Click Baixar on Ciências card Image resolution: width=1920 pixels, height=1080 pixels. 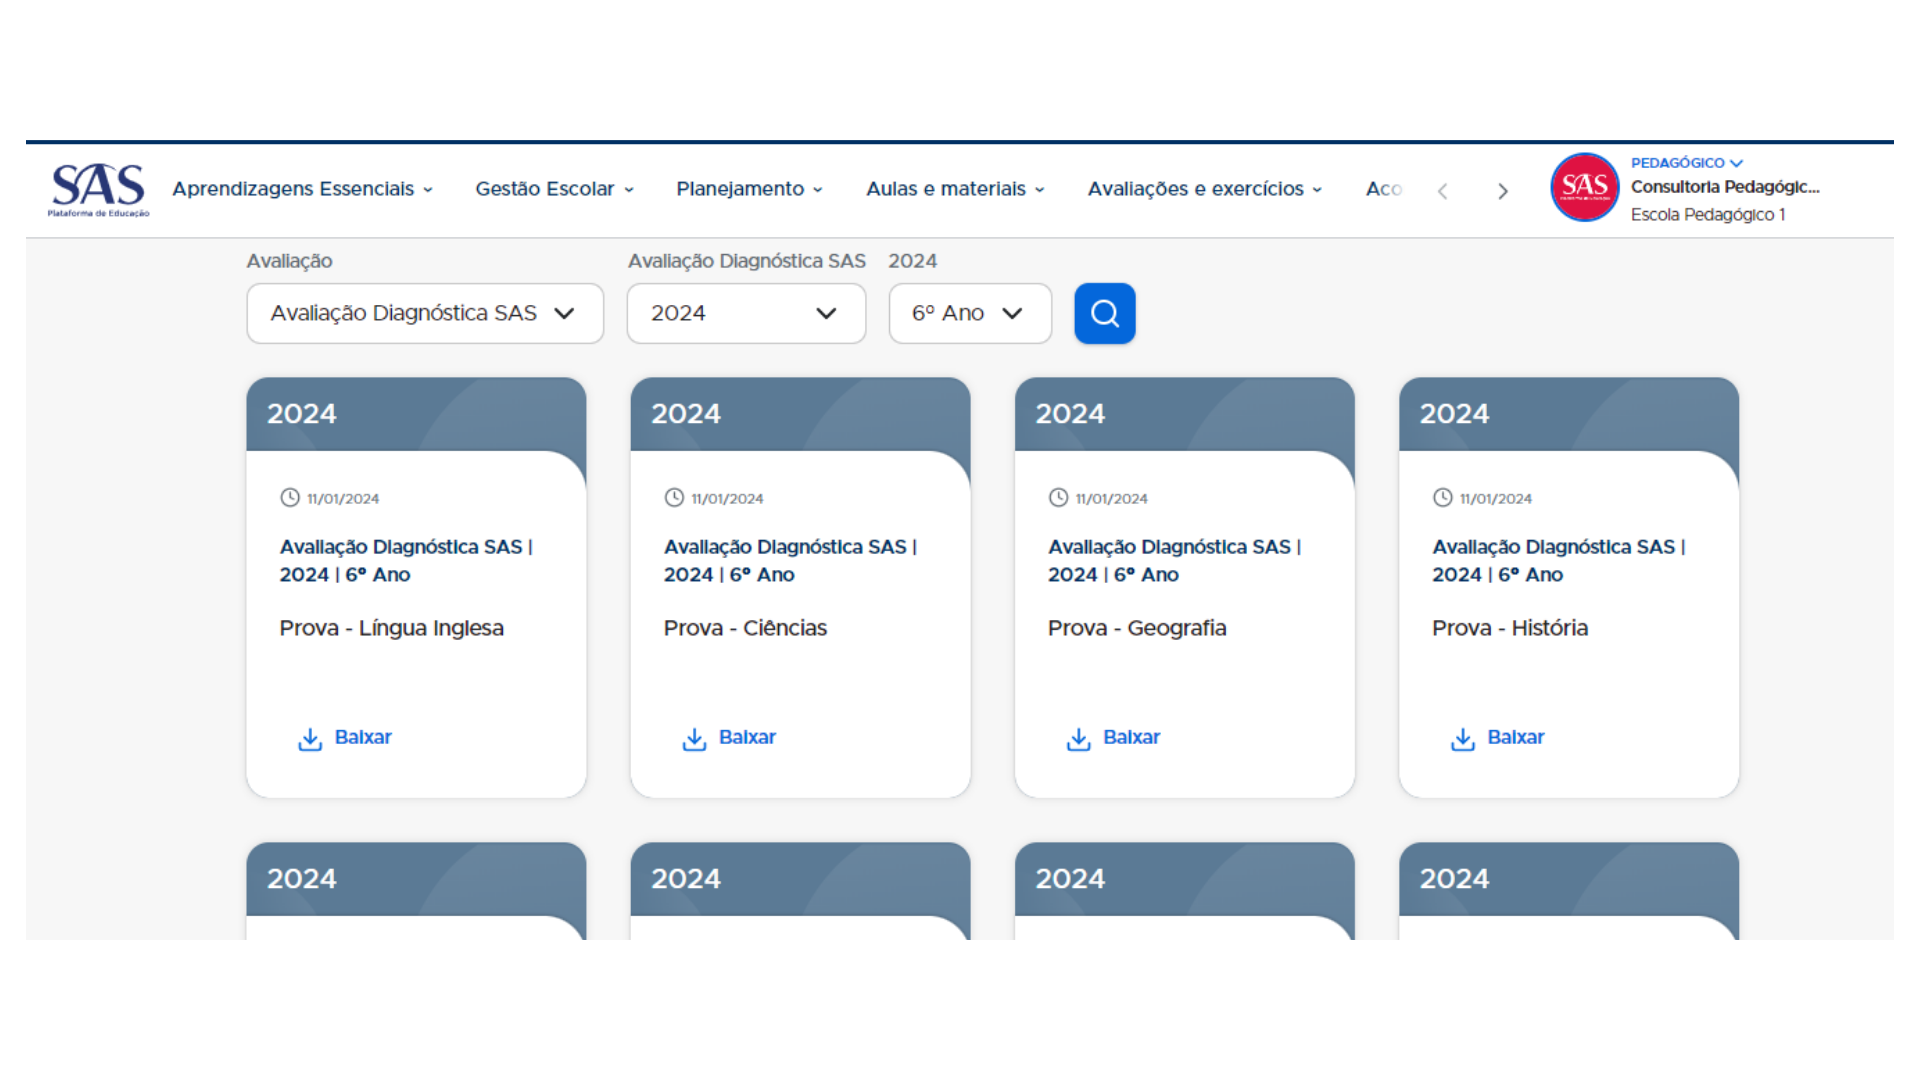point(747,737)
